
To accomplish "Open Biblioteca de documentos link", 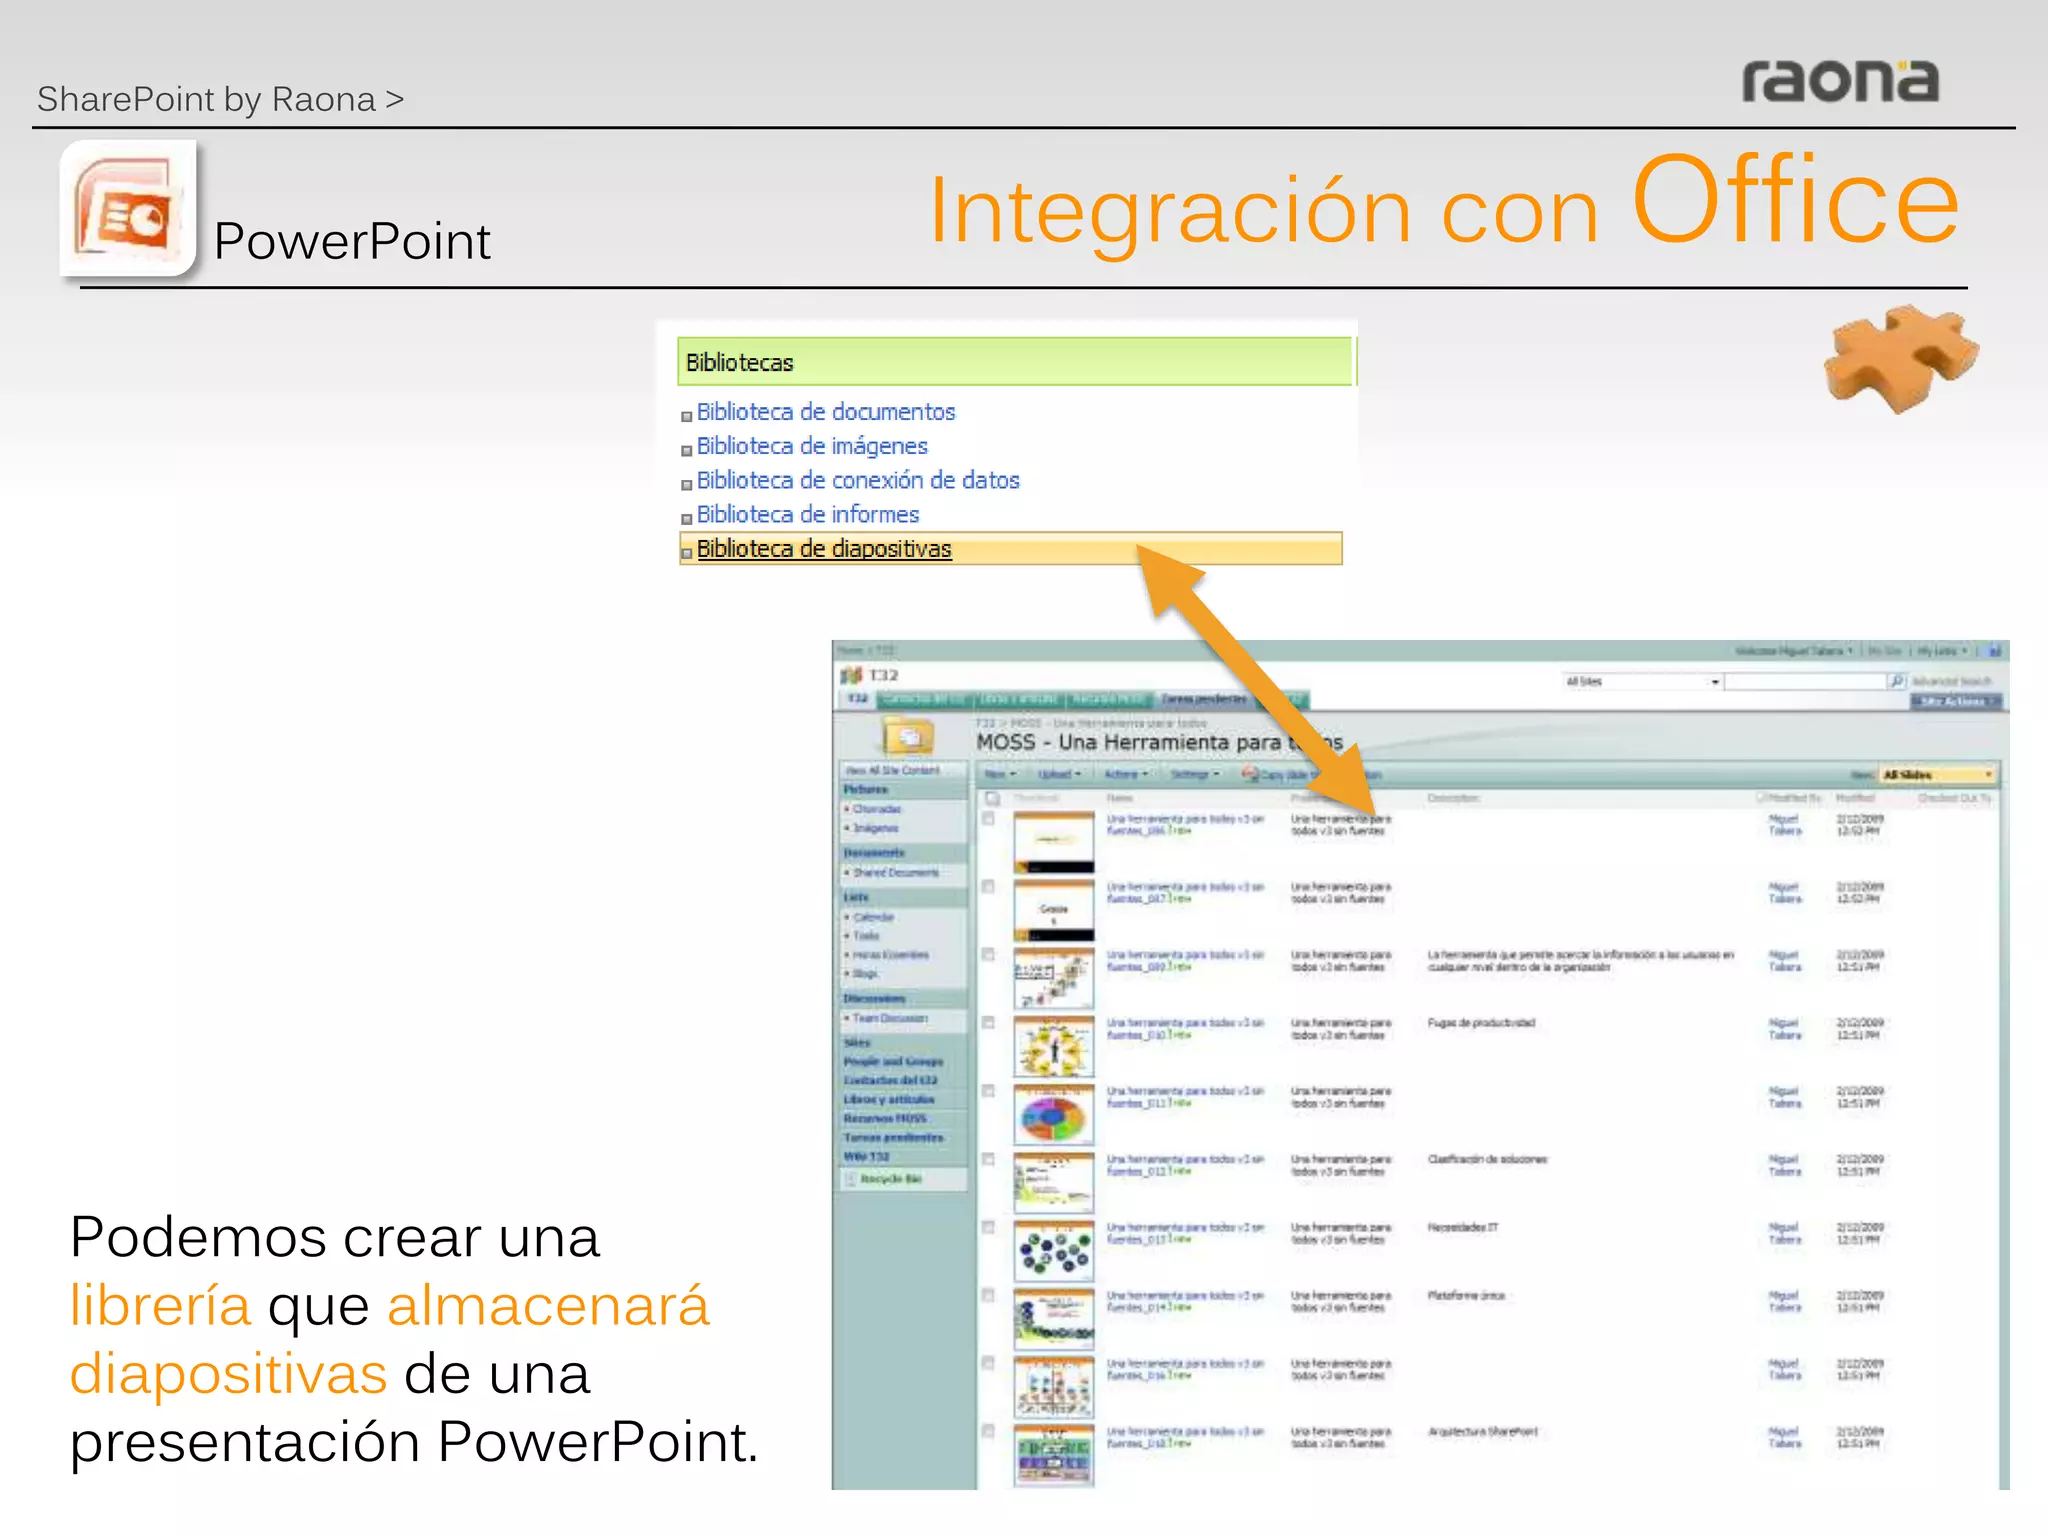I will [x=826, y=412].
